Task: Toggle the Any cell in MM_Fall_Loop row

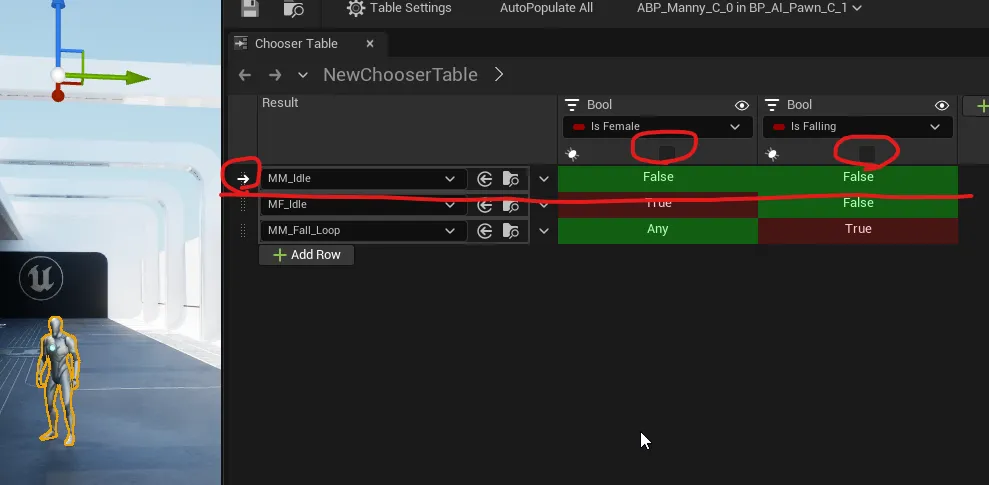Action: [658, 230]
